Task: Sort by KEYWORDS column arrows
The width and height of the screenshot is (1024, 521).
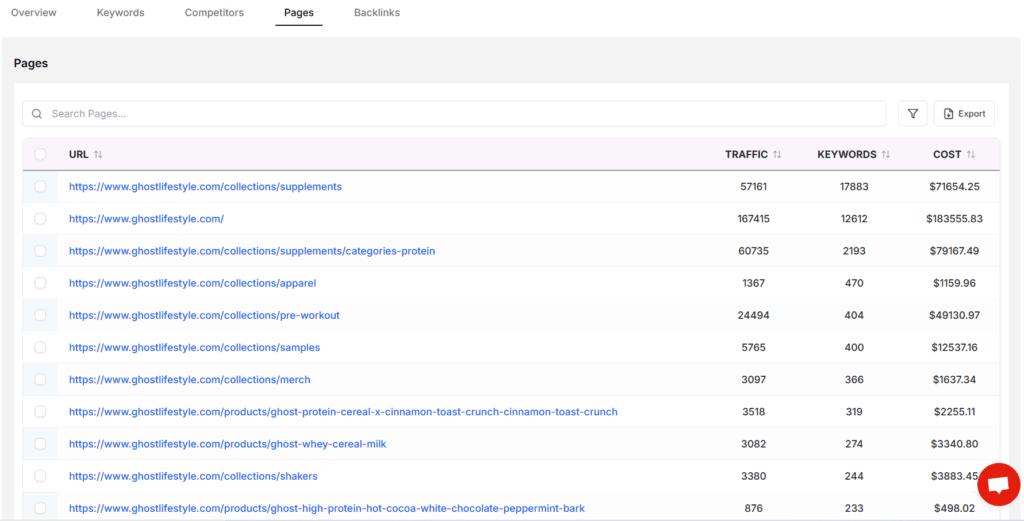Action: coord(886,155)
